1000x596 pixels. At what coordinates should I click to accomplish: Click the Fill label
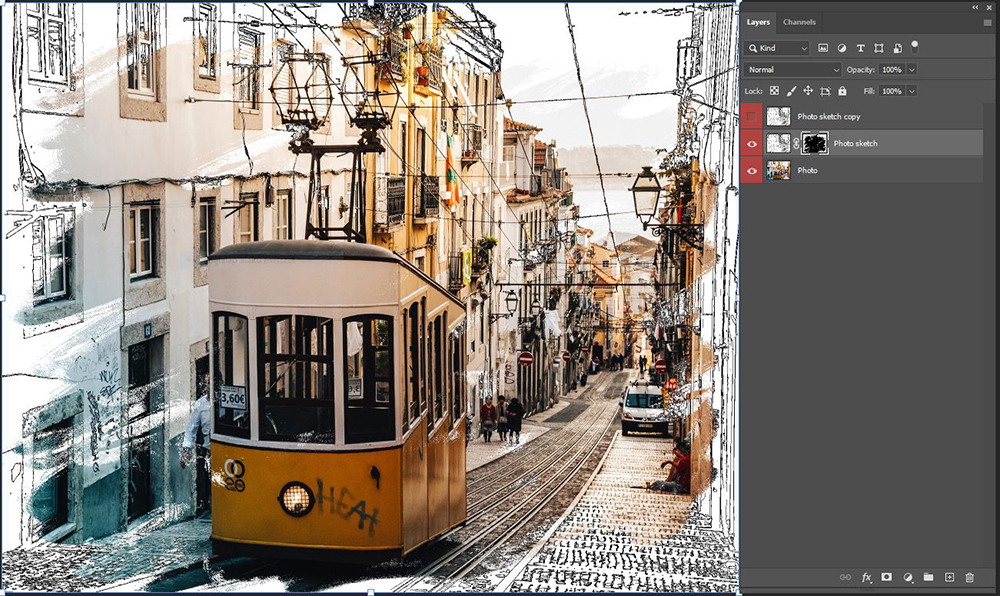pyautogui.click(x=869, y=91)
